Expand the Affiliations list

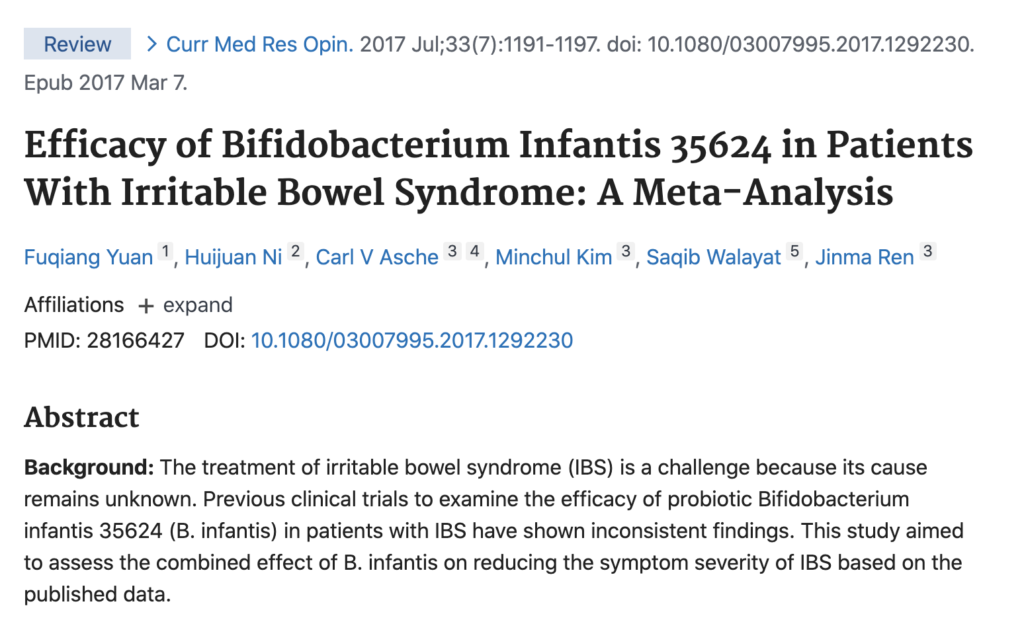point(197,305)
